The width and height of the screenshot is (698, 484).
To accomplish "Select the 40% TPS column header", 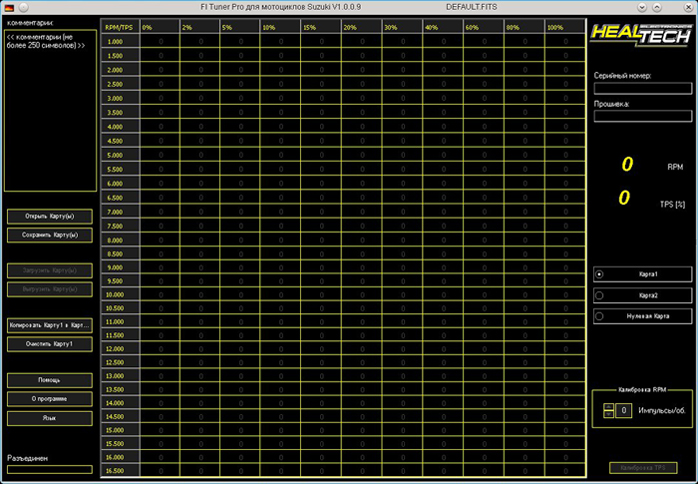I will [442, 27].
